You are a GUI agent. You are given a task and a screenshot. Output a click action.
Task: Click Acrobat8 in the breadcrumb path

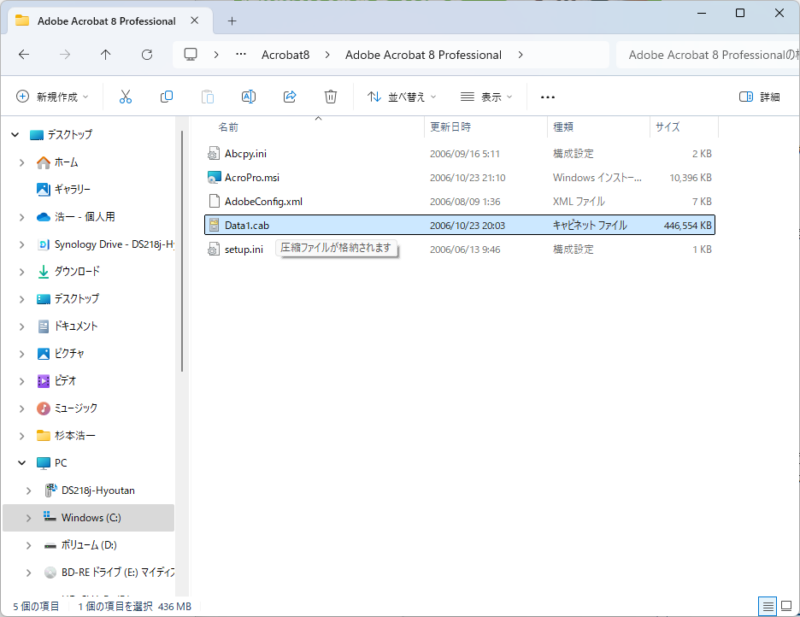click(286, 55)
